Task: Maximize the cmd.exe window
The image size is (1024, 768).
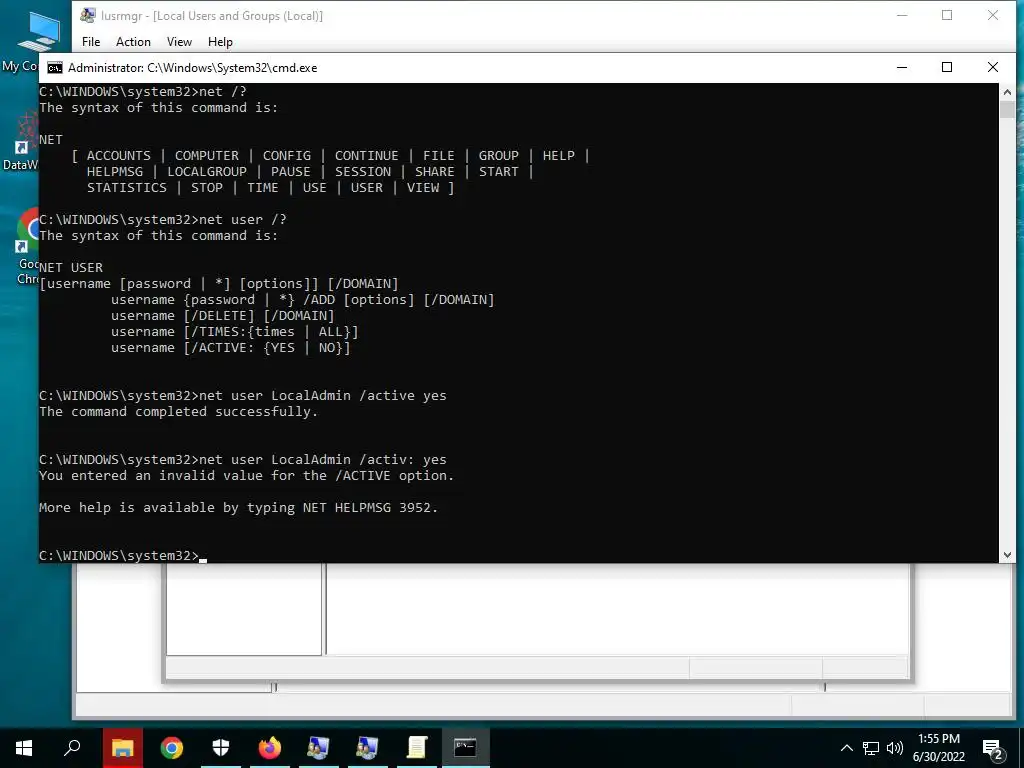Action: pyautogui.click(x=947, y=67)
